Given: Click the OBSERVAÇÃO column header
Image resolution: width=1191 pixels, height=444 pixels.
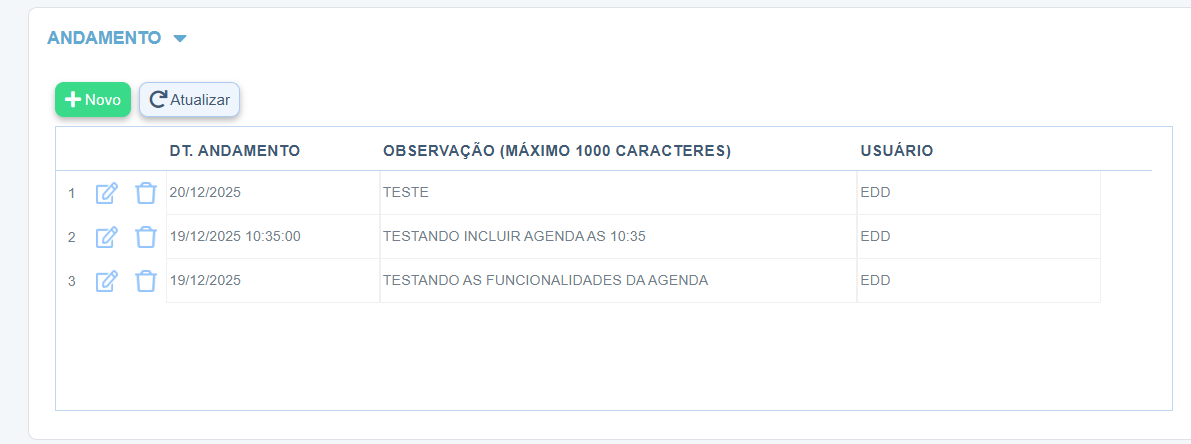Looking at the screenshot, I should tap(557, 151).
